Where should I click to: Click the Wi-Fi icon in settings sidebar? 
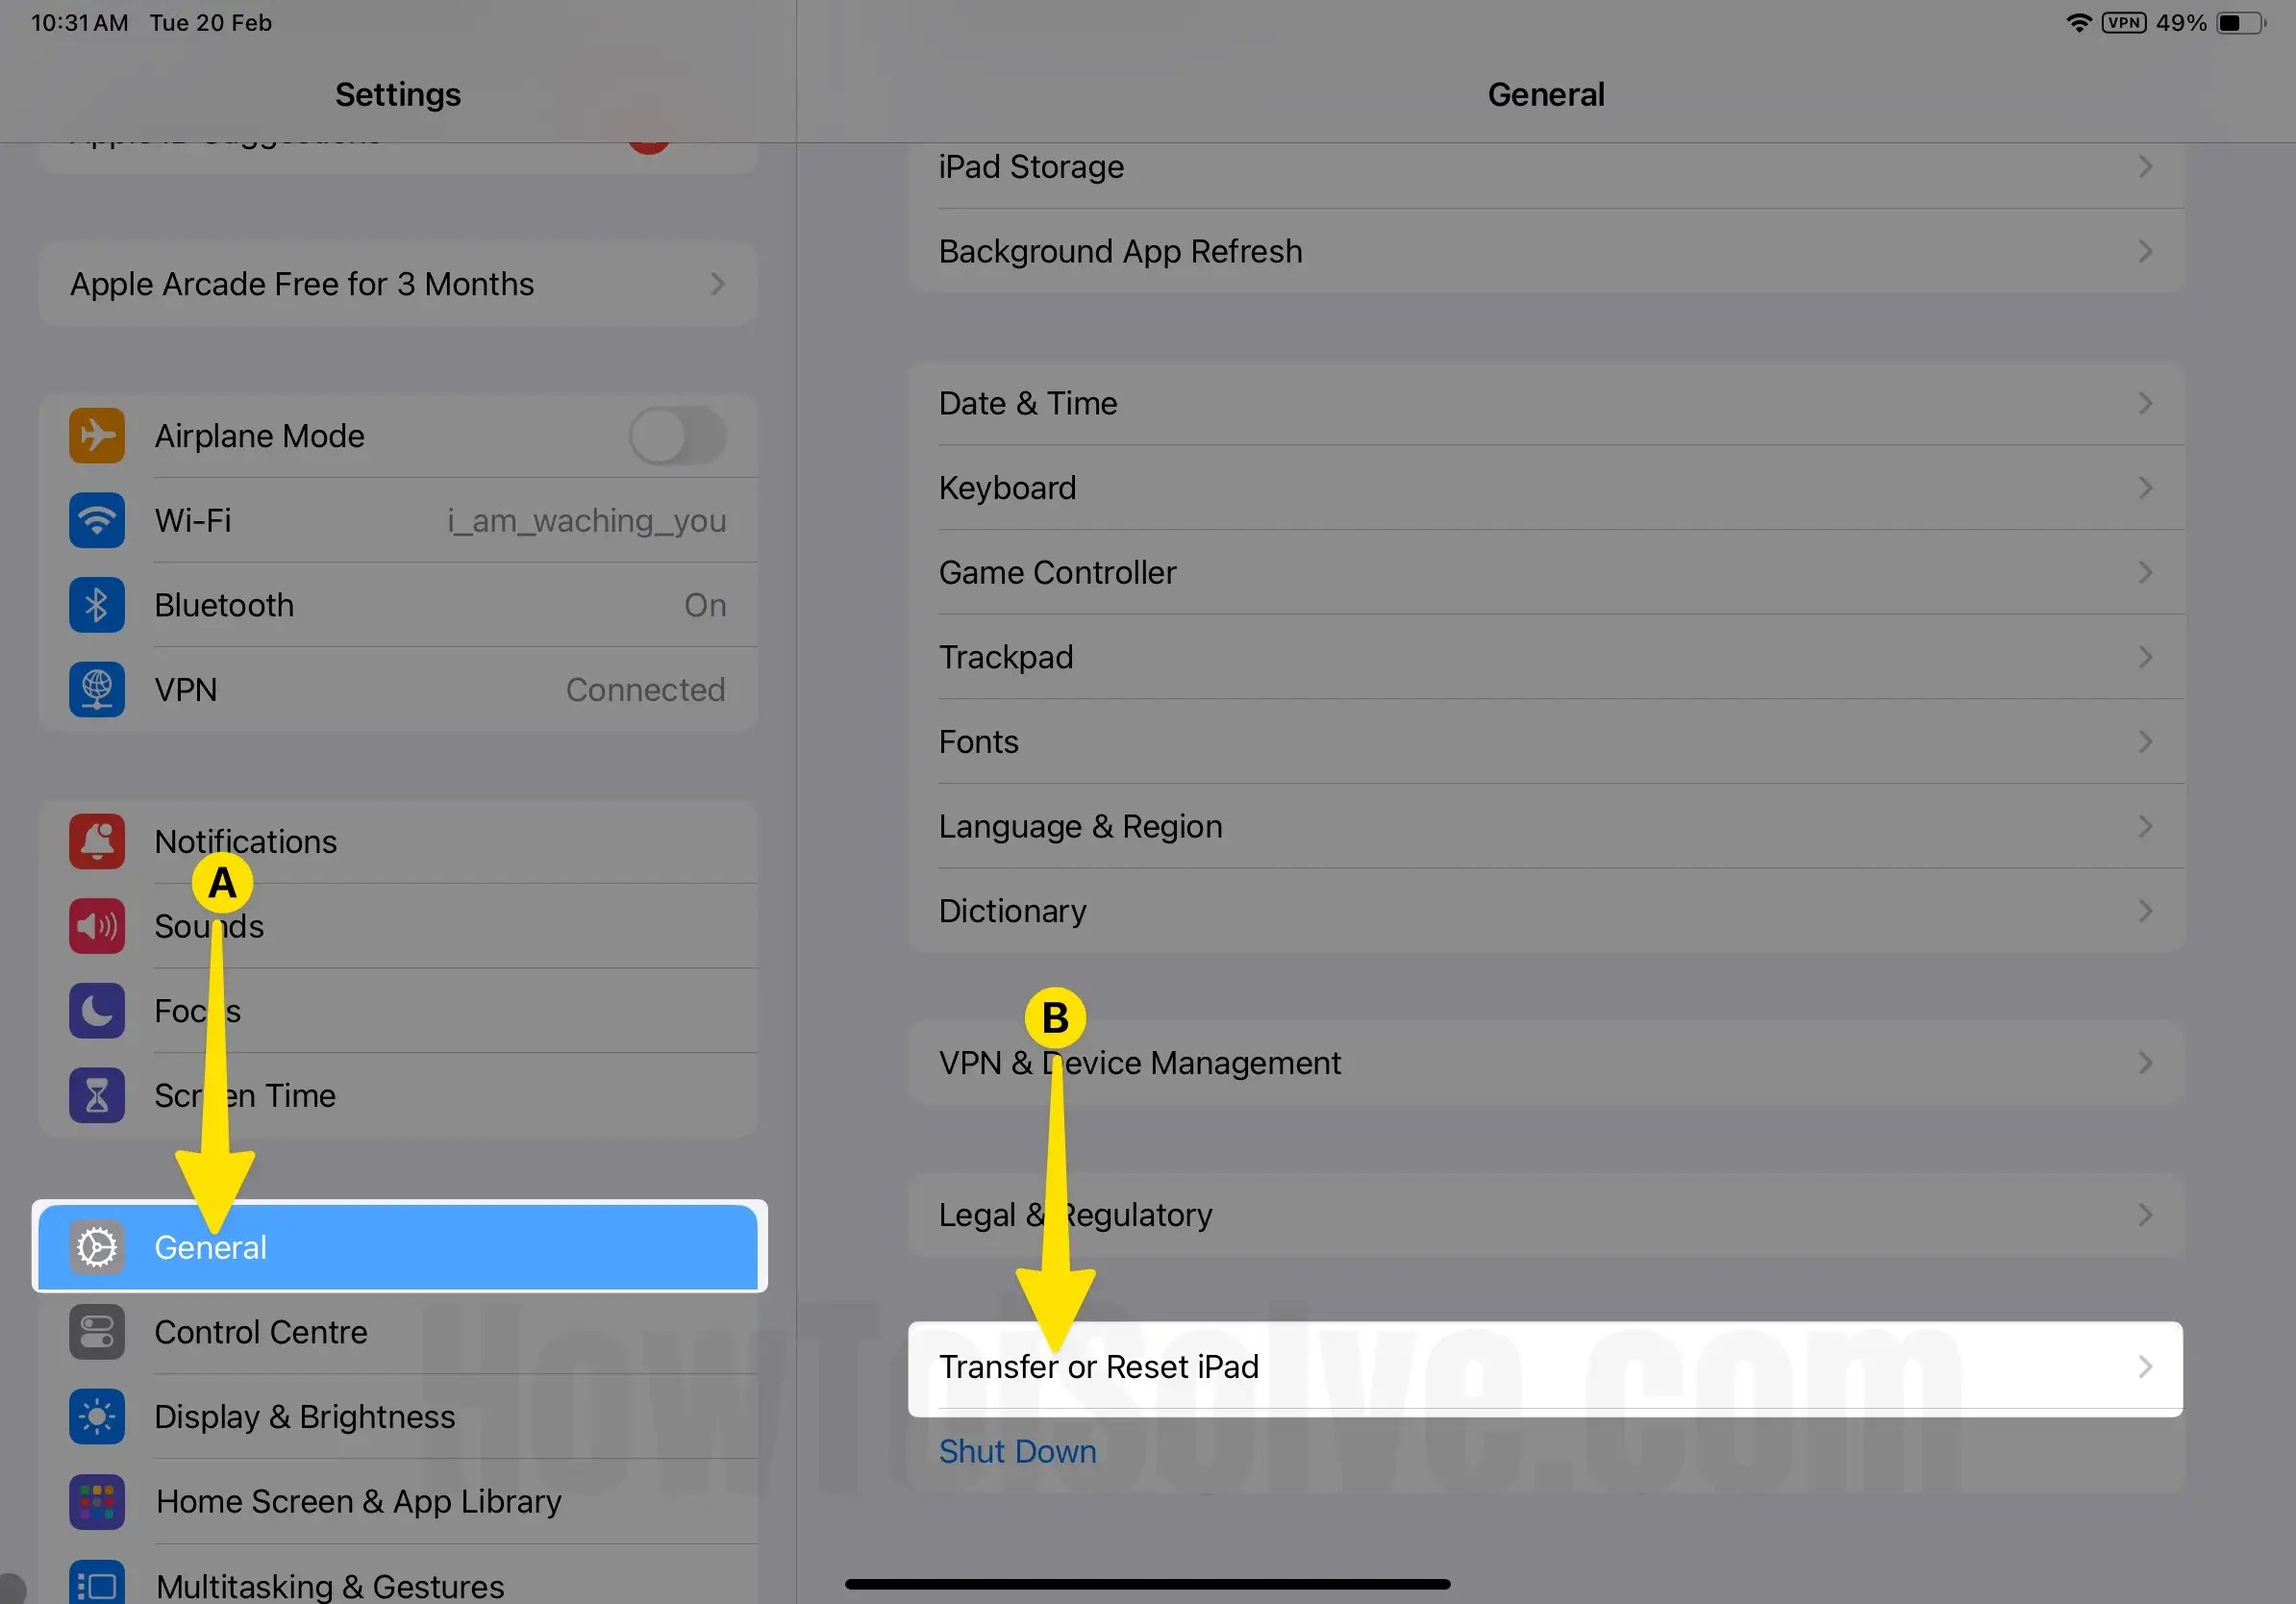(x=96, y=520)
